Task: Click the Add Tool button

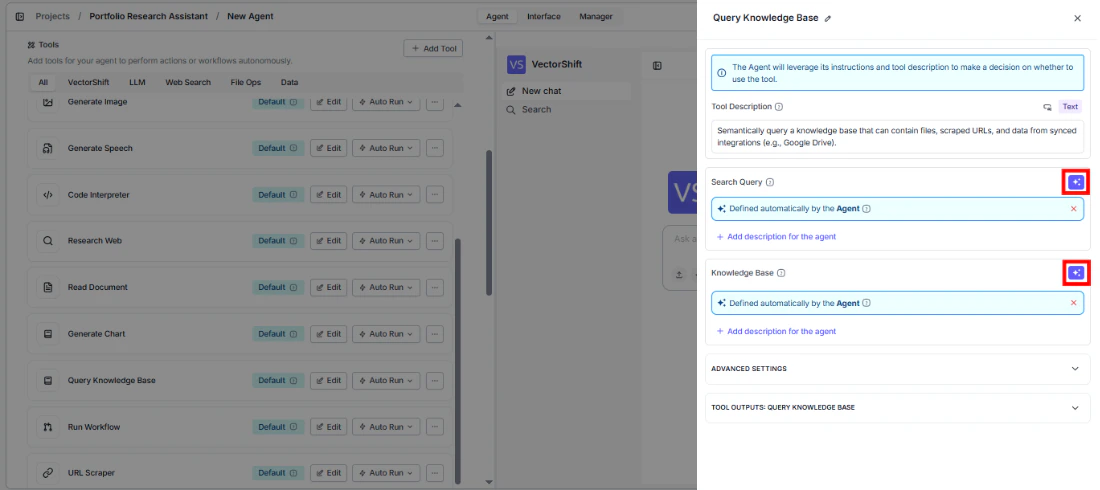Action: [x=434, y=48]
